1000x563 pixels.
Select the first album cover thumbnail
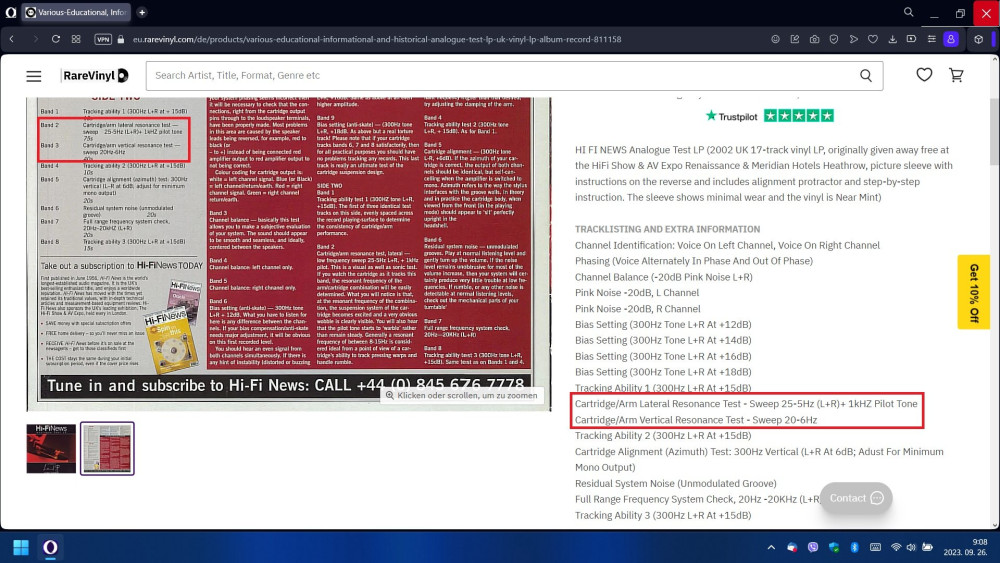pyautogui.click(x=51, y=448)
